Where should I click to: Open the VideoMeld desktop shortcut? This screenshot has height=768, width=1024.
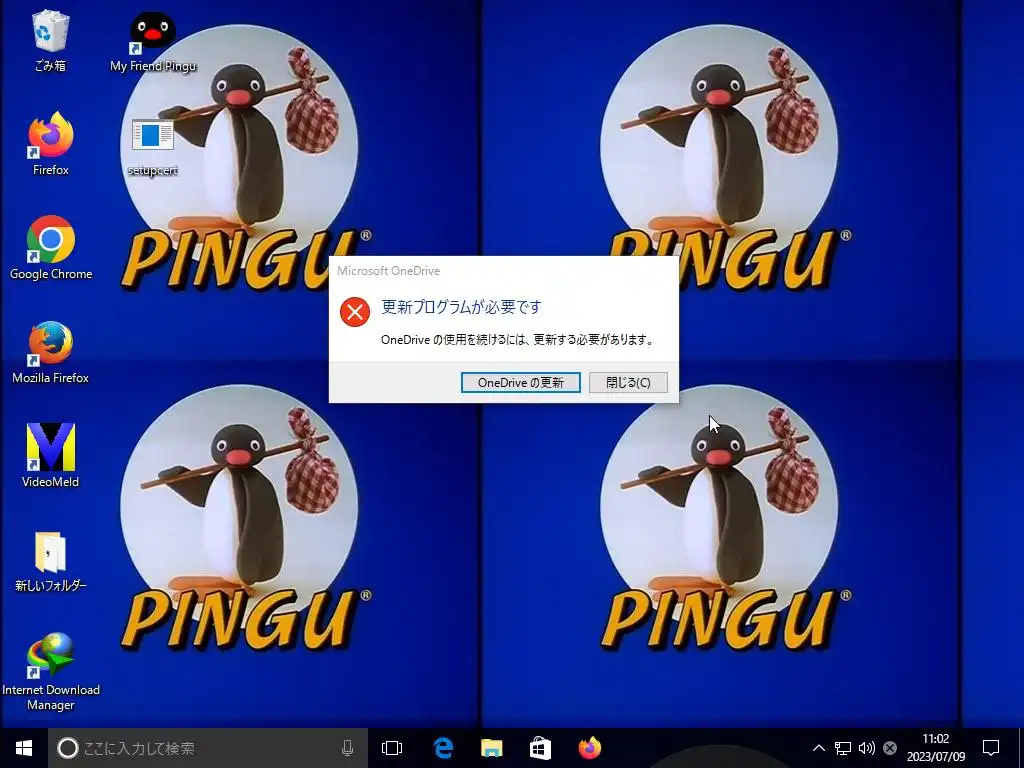50,455
